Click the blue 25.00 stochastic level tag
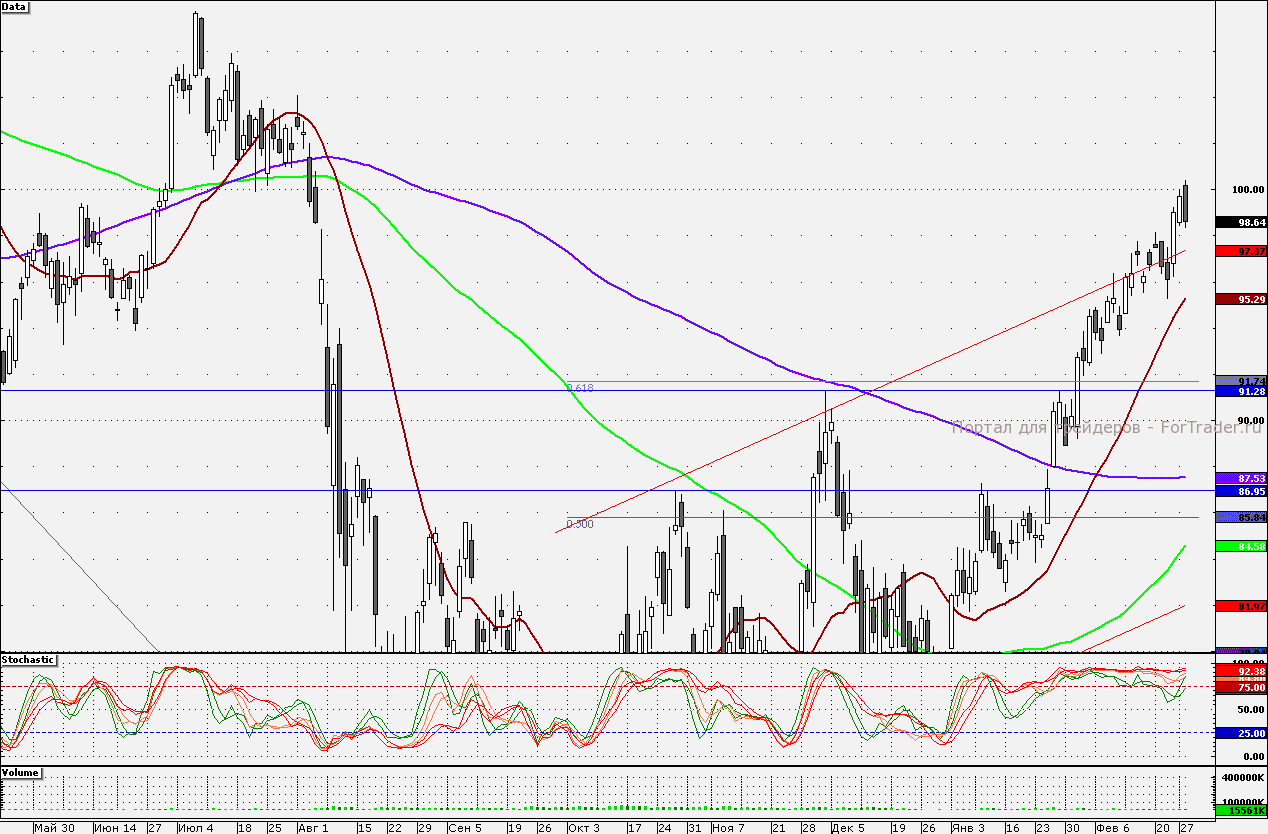Viewport: 1268px width, 834px height. [1240, 733]
